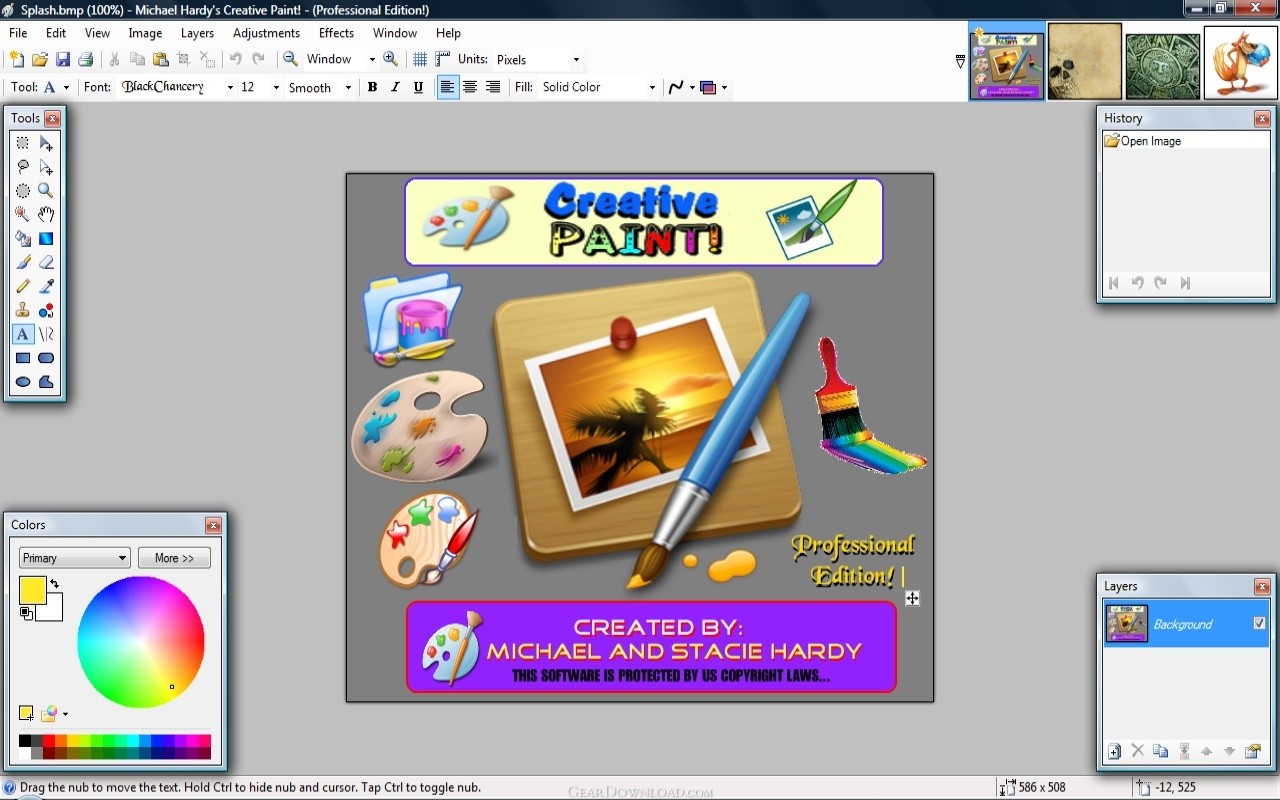Toggle Bold text formatting
The width and height of the screenshot is (1280, 800).
(x=372, y=87)
